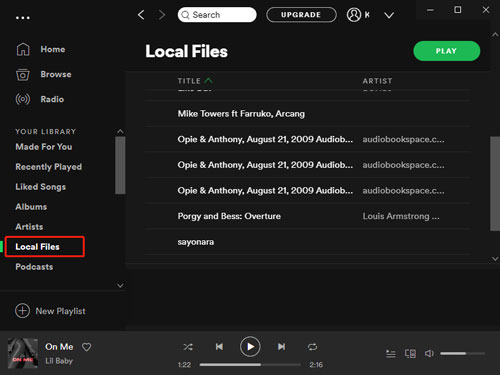Click the Home house icon
Screen dimensions: 500x375
click(x=23, y=49)
